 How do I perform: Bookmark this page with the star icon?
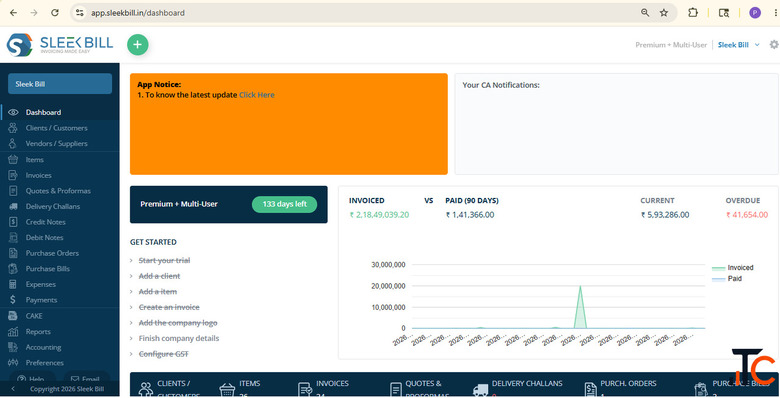pyautogui.click(x=664, y=13)
